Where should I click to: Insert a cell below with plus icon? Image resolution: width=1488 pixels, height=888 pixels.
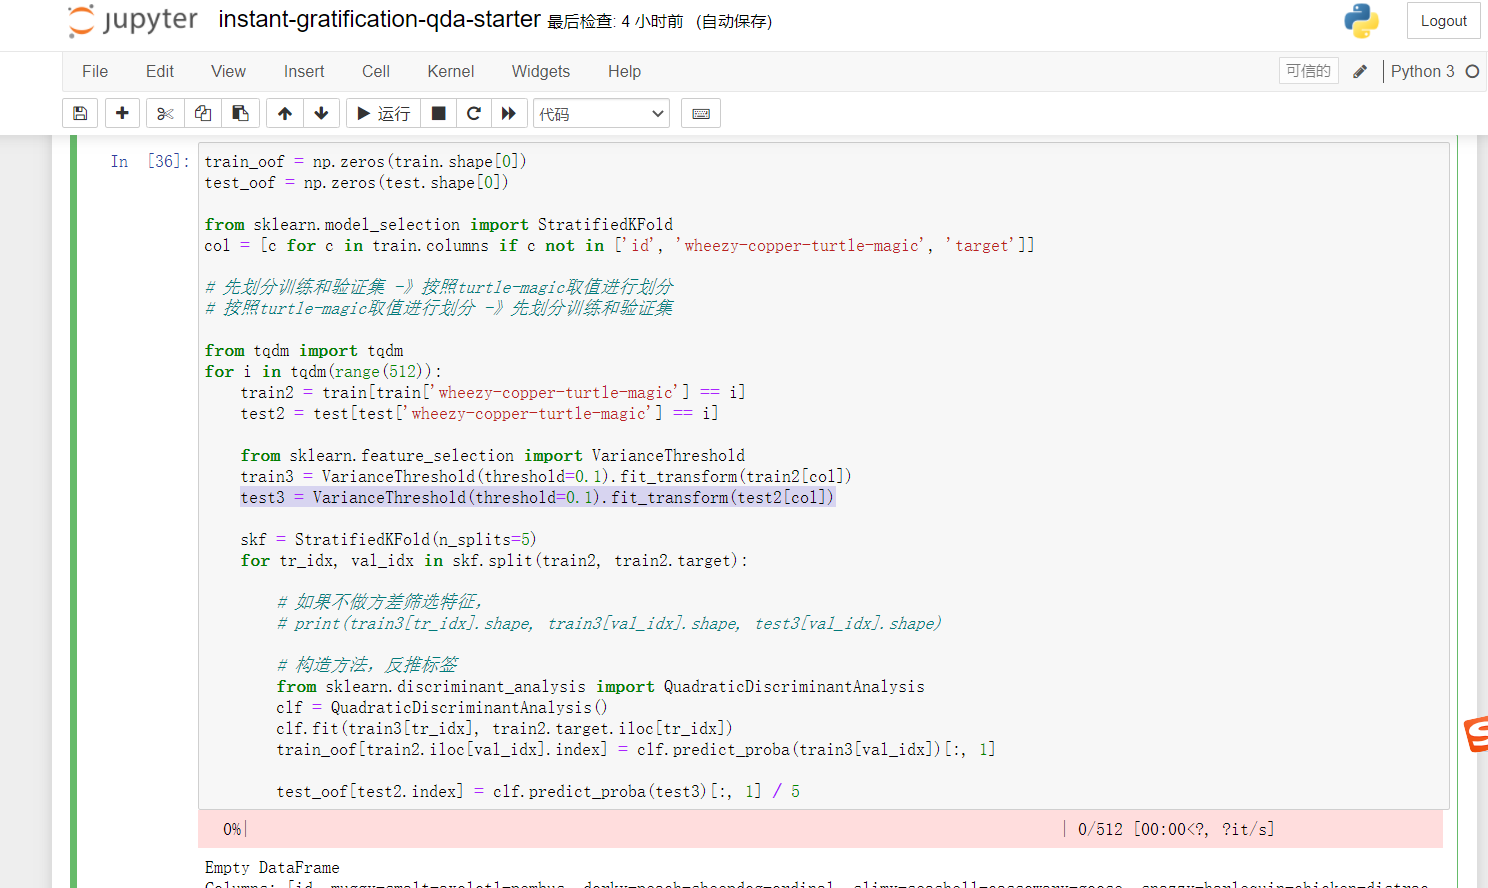pos(122,113)
